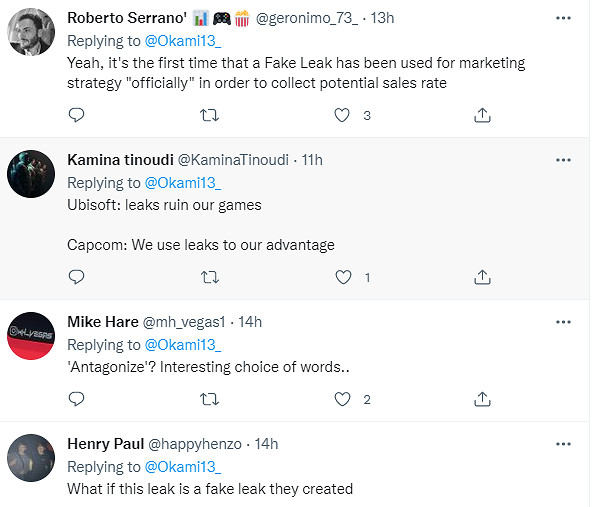Reply to Kamina tinoudi's tweet

click(76, 277)
